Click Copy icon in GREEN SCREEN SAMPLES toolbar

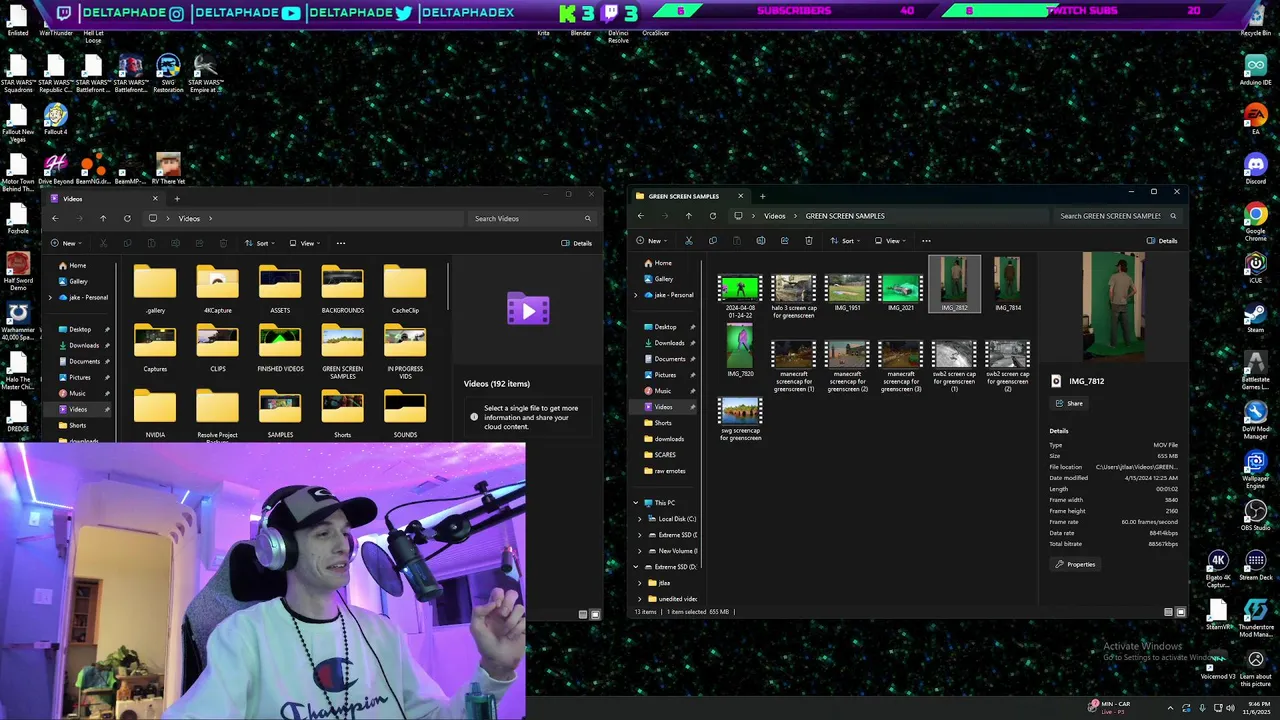(712, 241)
